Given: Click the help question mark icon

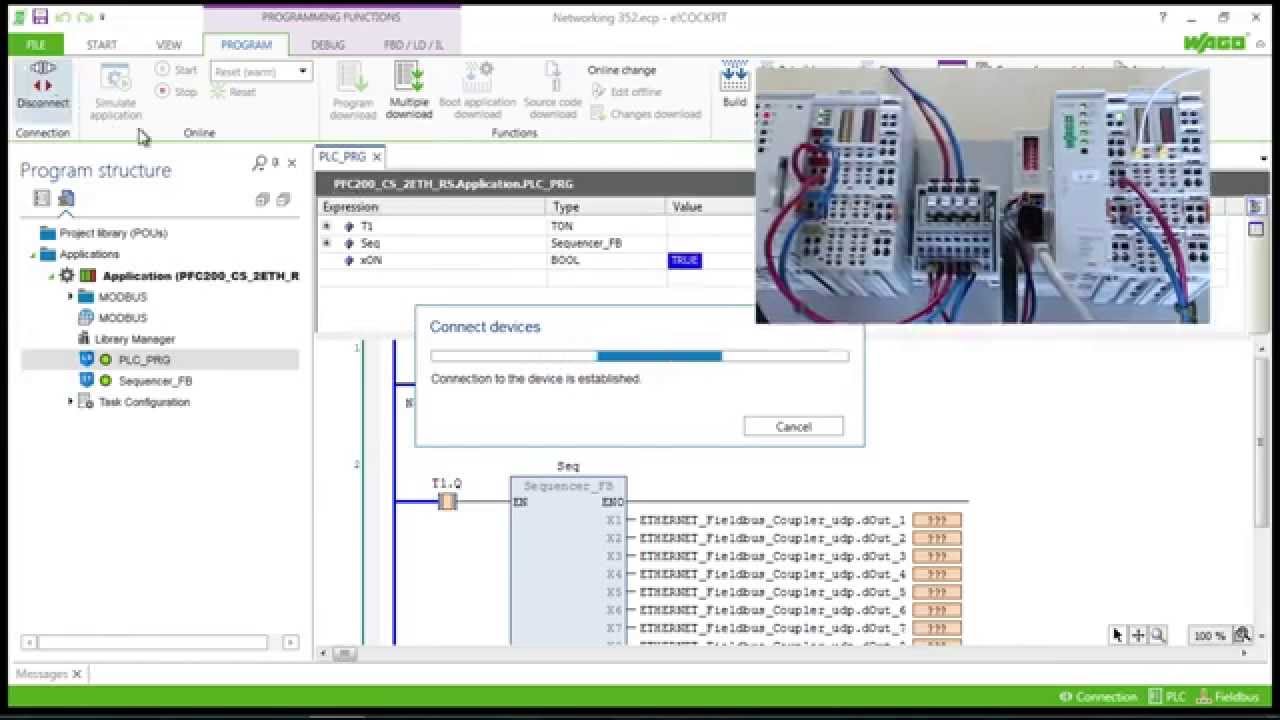Looking at the screenshot, I should (1163, 17).
